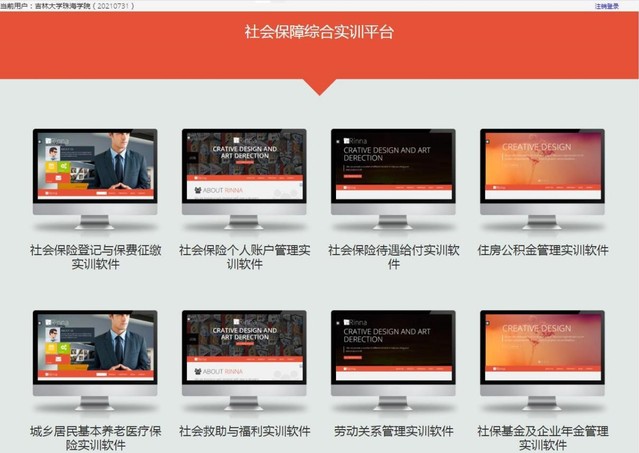
Task: Select 劳动关系管理实训软件 text link
Action: [393, 432]
